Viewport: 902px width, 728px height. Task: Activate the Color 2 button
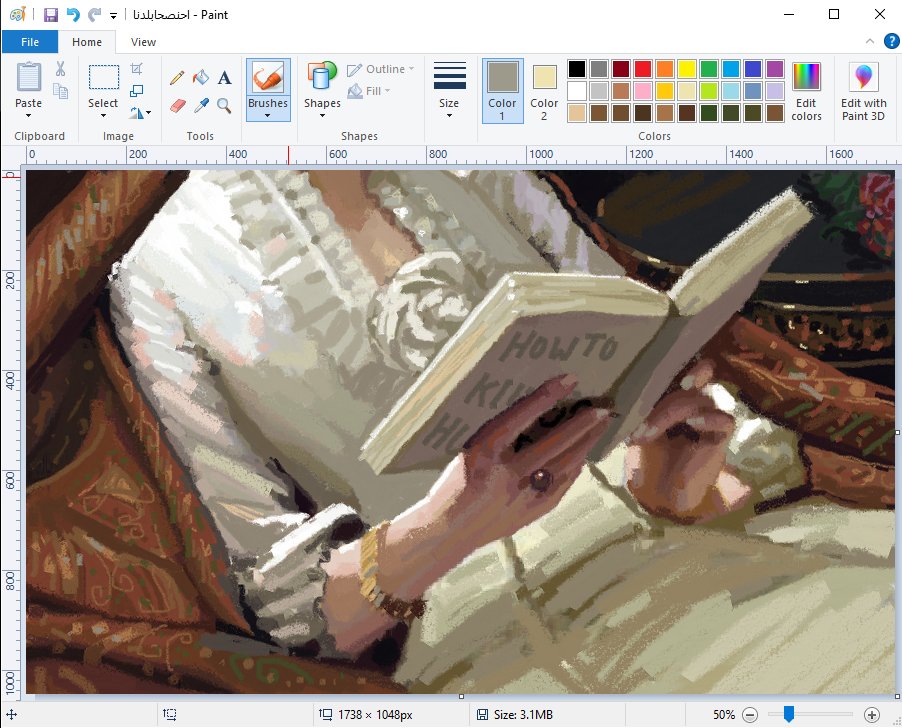pyautogui.click(x=544, y=91)
